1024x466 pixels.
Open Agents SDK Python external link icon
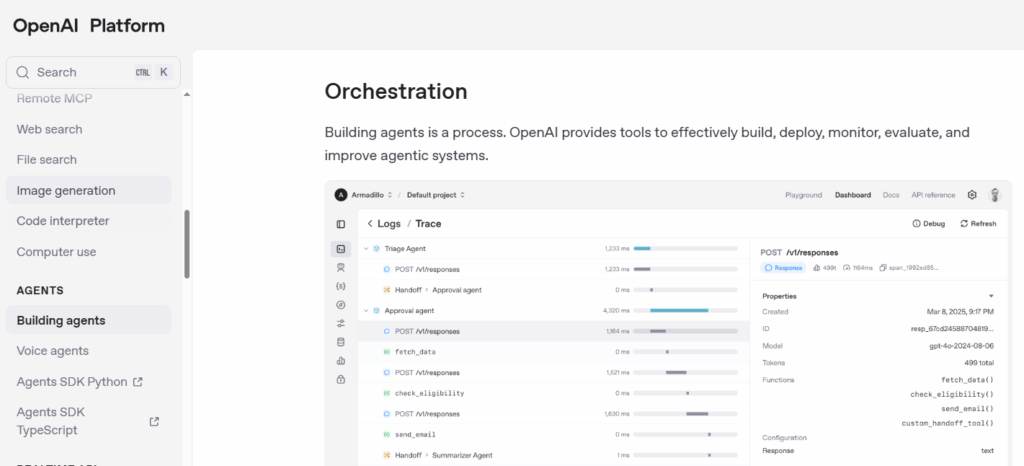138,382
